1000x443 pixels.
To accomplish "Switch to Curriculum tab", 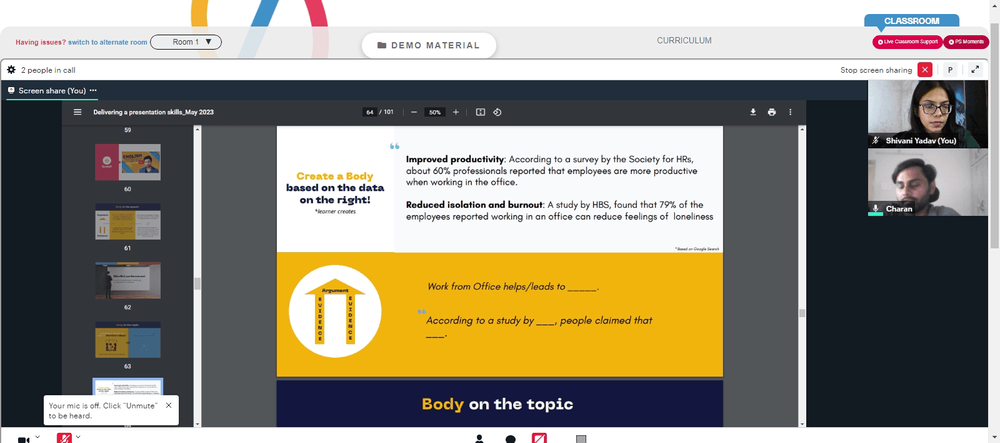I will tap(684, 41).
